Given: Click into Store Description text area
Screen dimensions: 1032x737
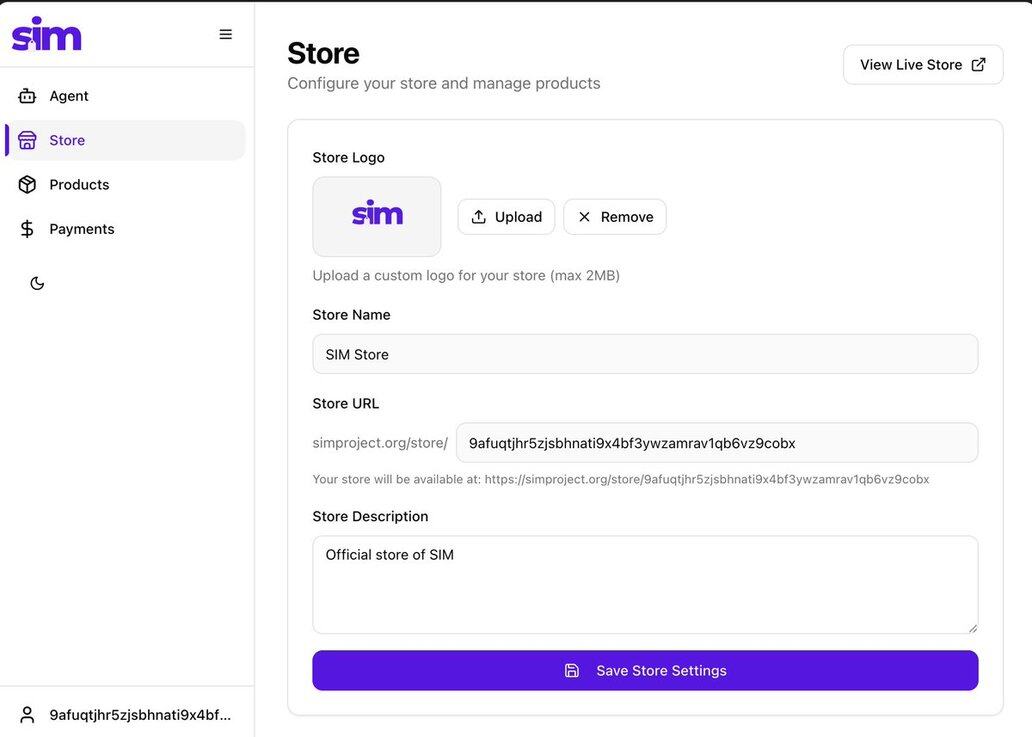Looking at the screenshot, I should (645, 584).
